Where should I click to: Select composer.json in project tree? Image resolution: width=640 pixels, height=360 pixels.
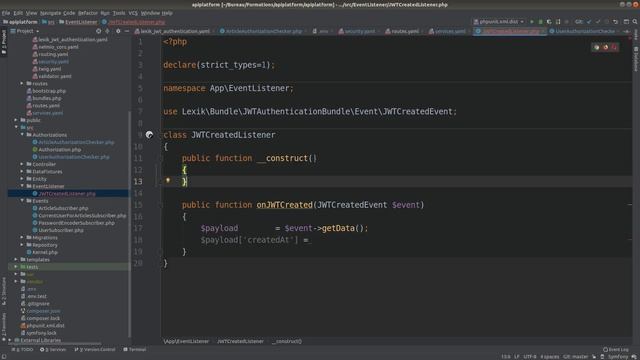click(x=43, y=311)
